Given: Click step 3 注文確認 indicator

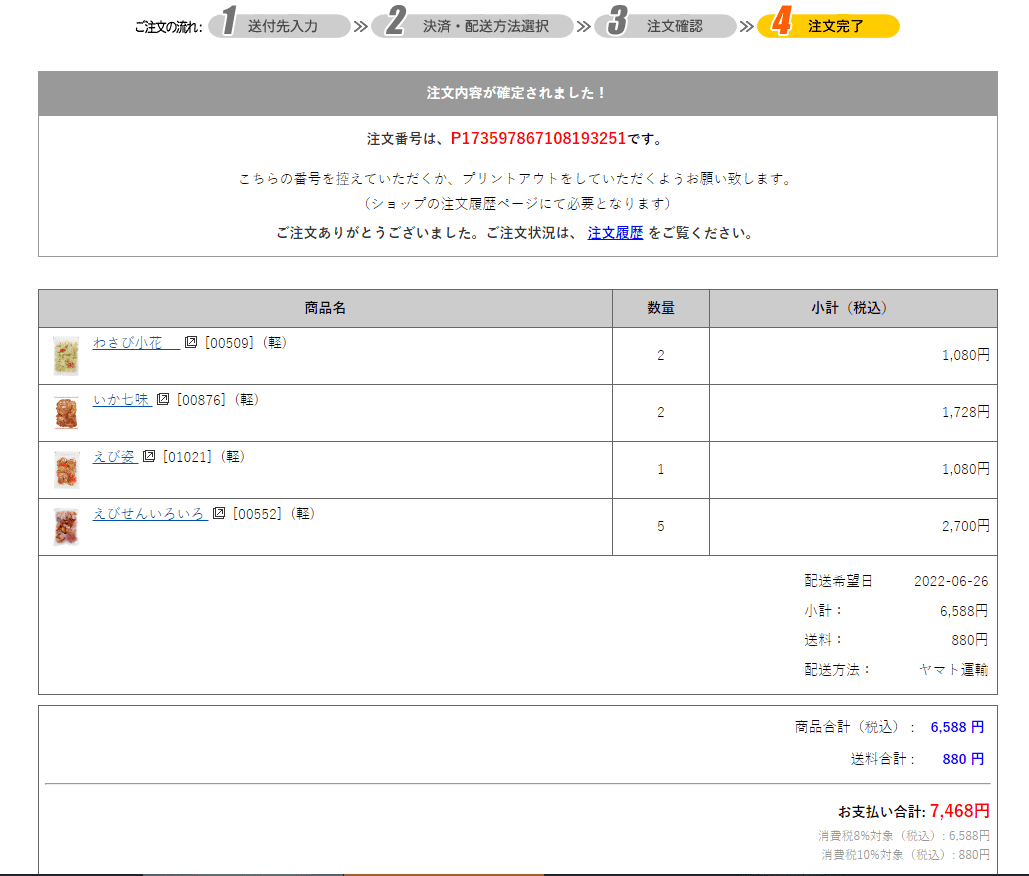Looking at the screenshot, I should pos(665,26).
